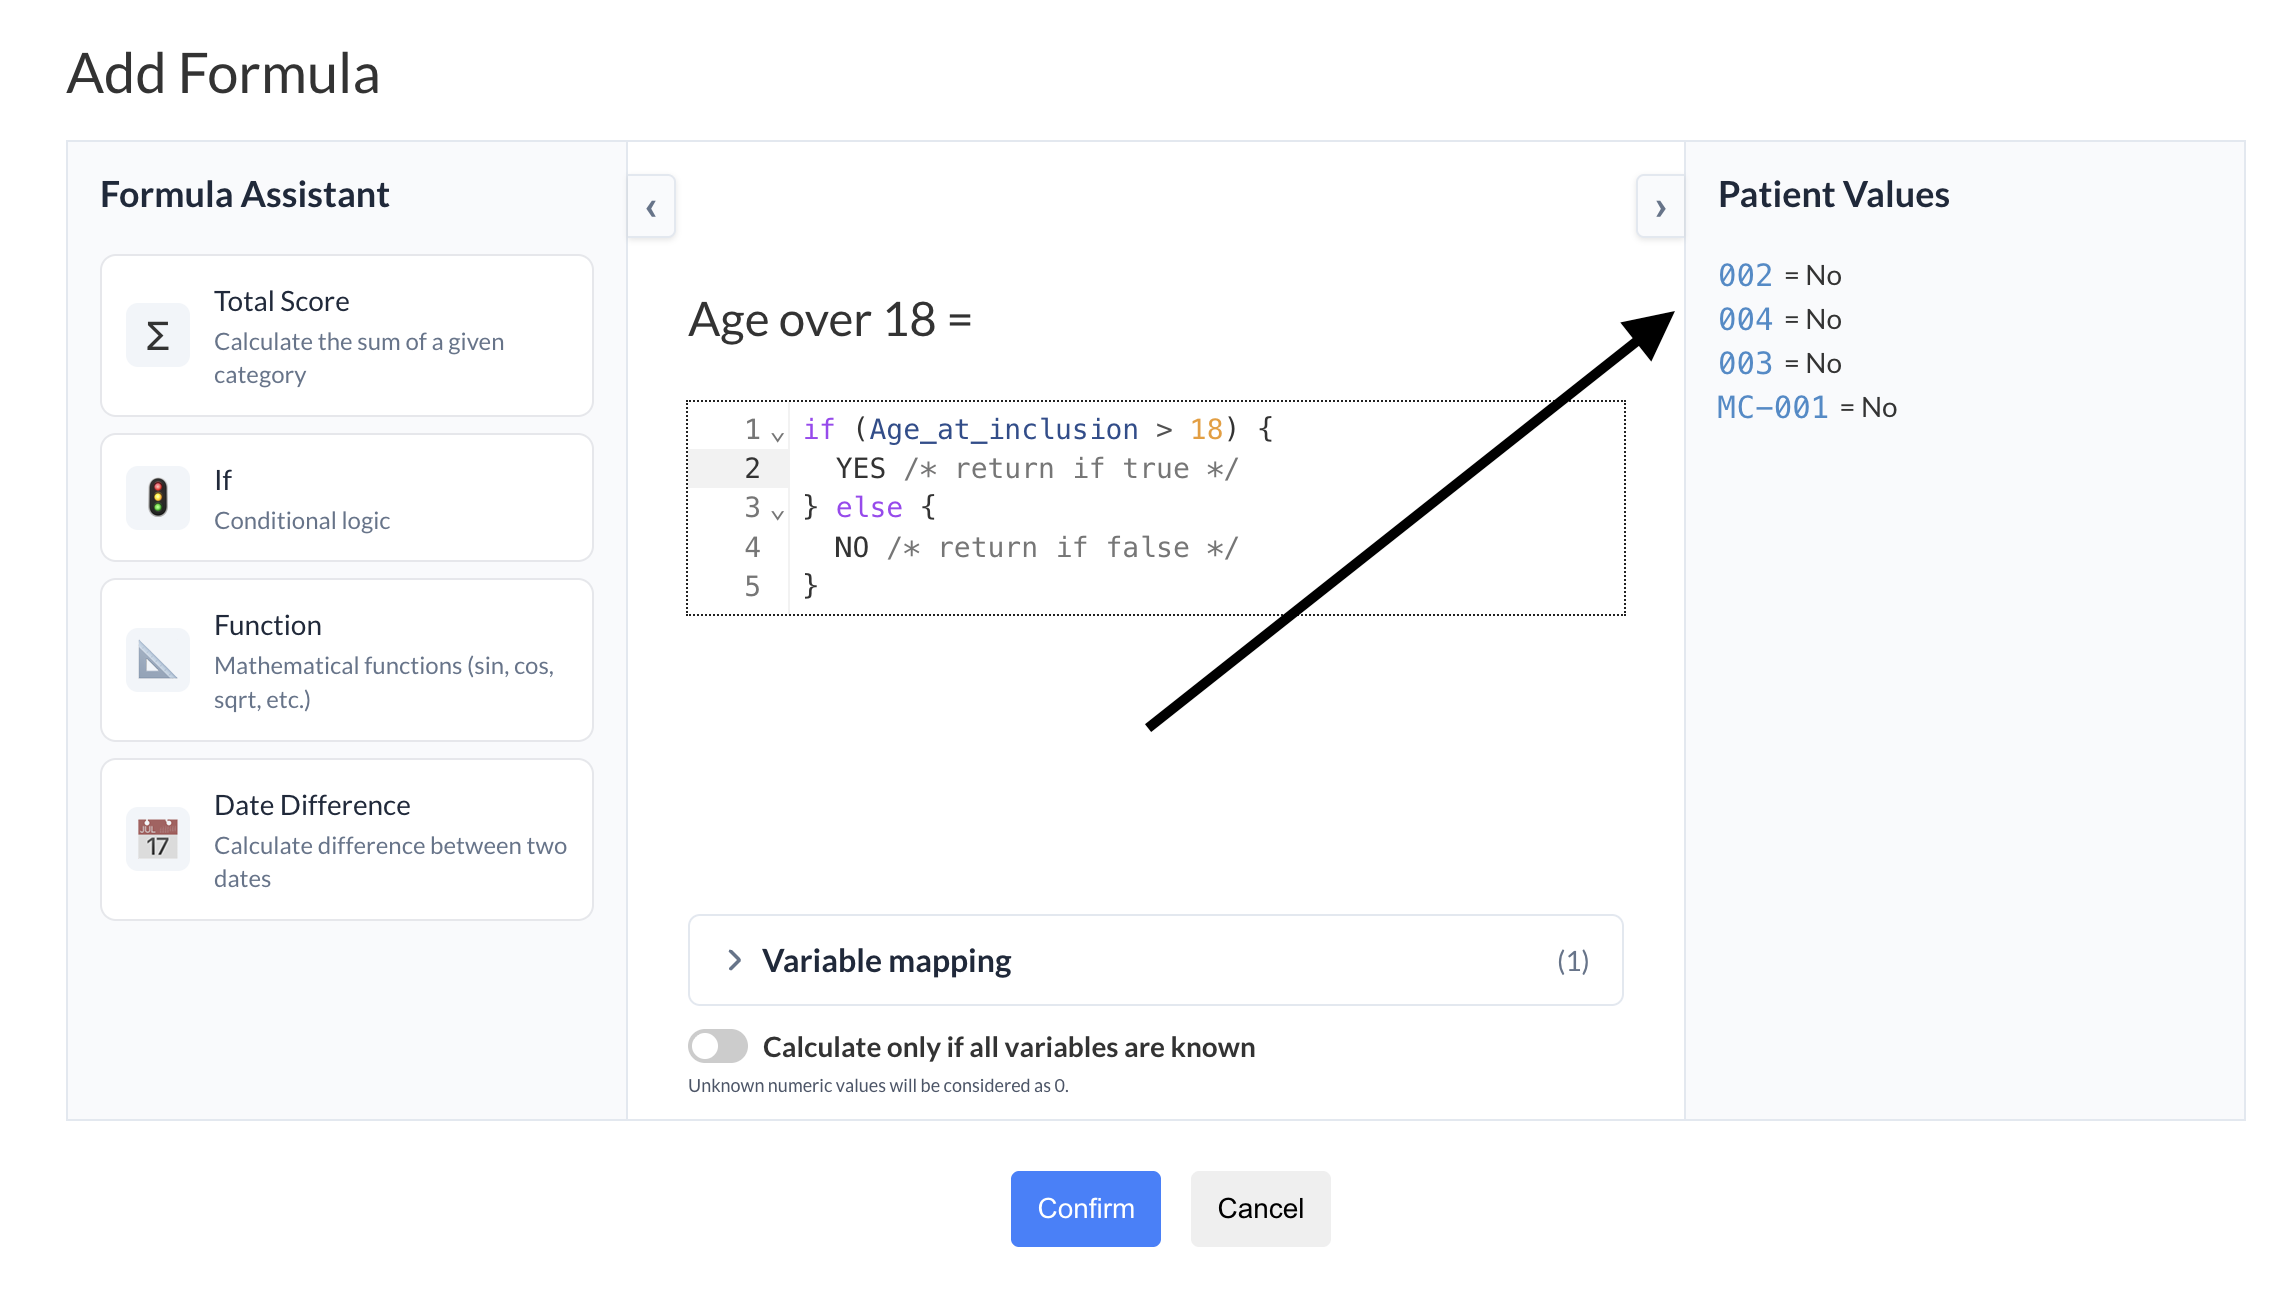2288x1292 pixels.
Task: Click the sigma Total Score icon
Action: (x=157, y=336)
